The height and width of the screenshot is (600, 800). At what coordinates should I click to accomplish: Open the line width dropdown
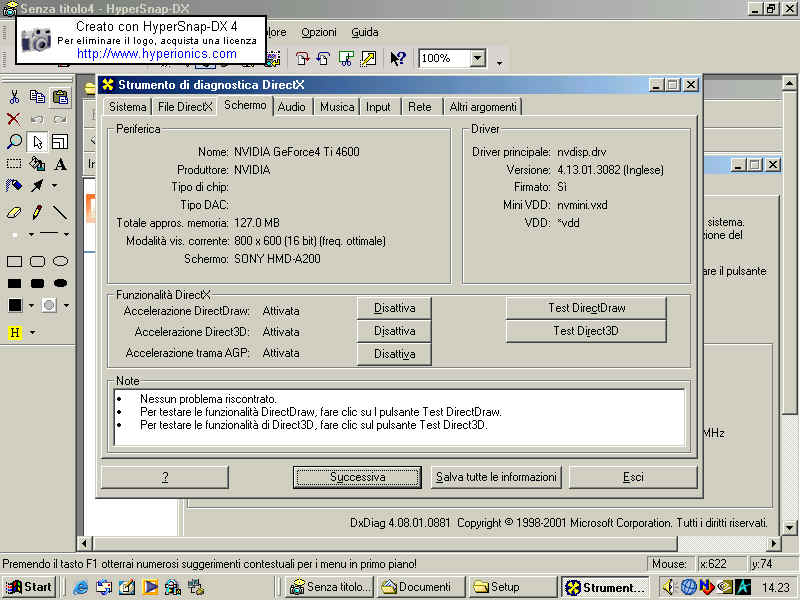(66, 234)
